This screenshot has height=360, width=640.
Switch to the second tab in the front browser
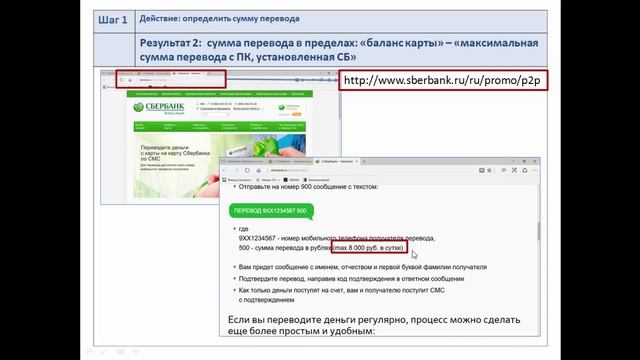pyautogui.click(x=290, y=161)
